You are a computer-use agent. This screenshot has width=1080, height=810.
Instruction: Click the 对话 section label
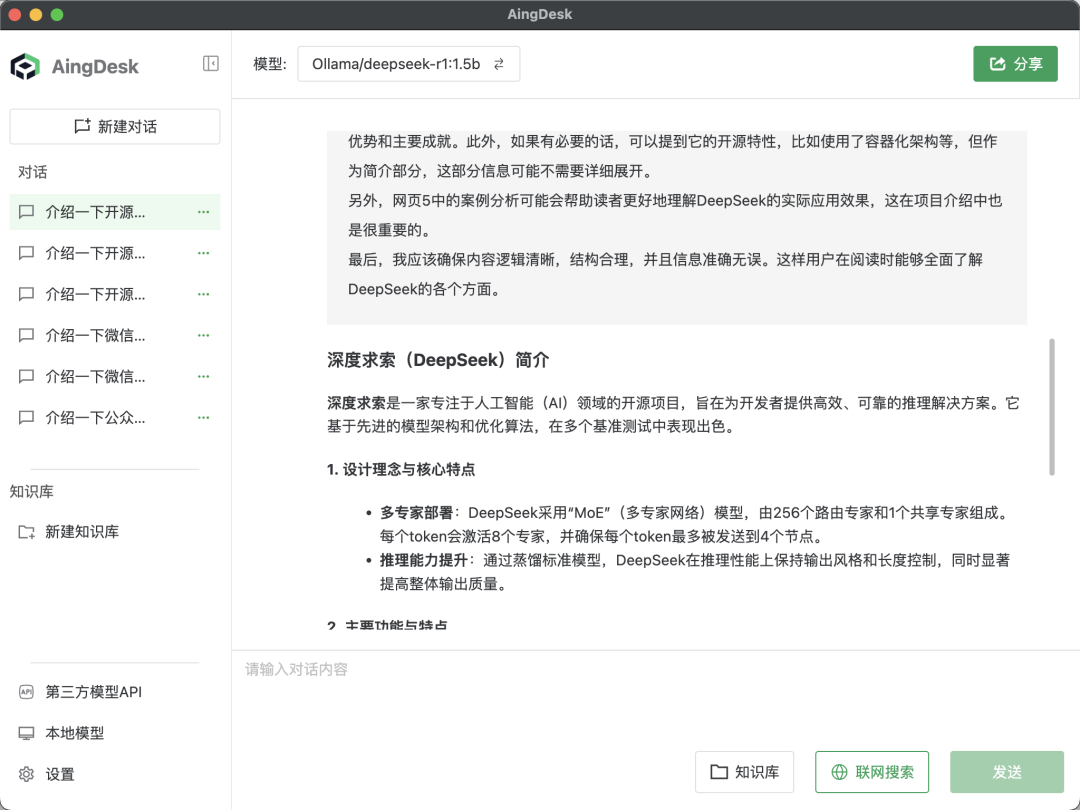pyautogui.click(x=32, y=172)
